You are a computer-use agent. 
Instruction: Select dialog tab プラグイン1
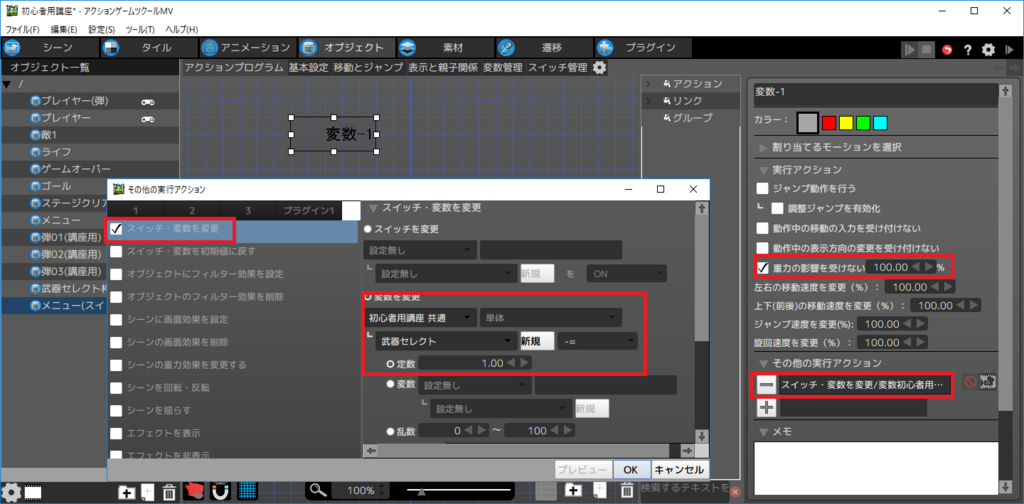point(309,210)
